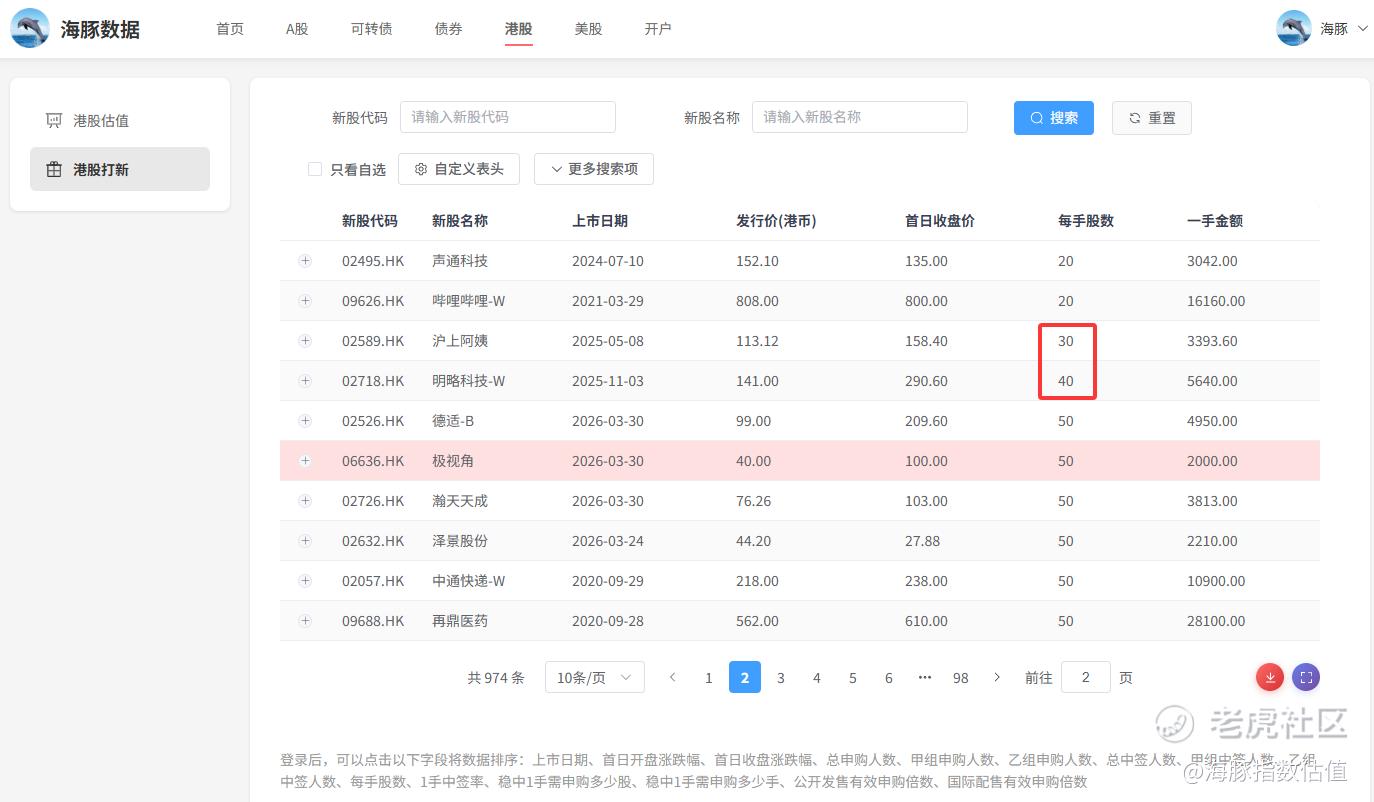
Task: Go to the next page arrow
Action: tap(997, 677)
